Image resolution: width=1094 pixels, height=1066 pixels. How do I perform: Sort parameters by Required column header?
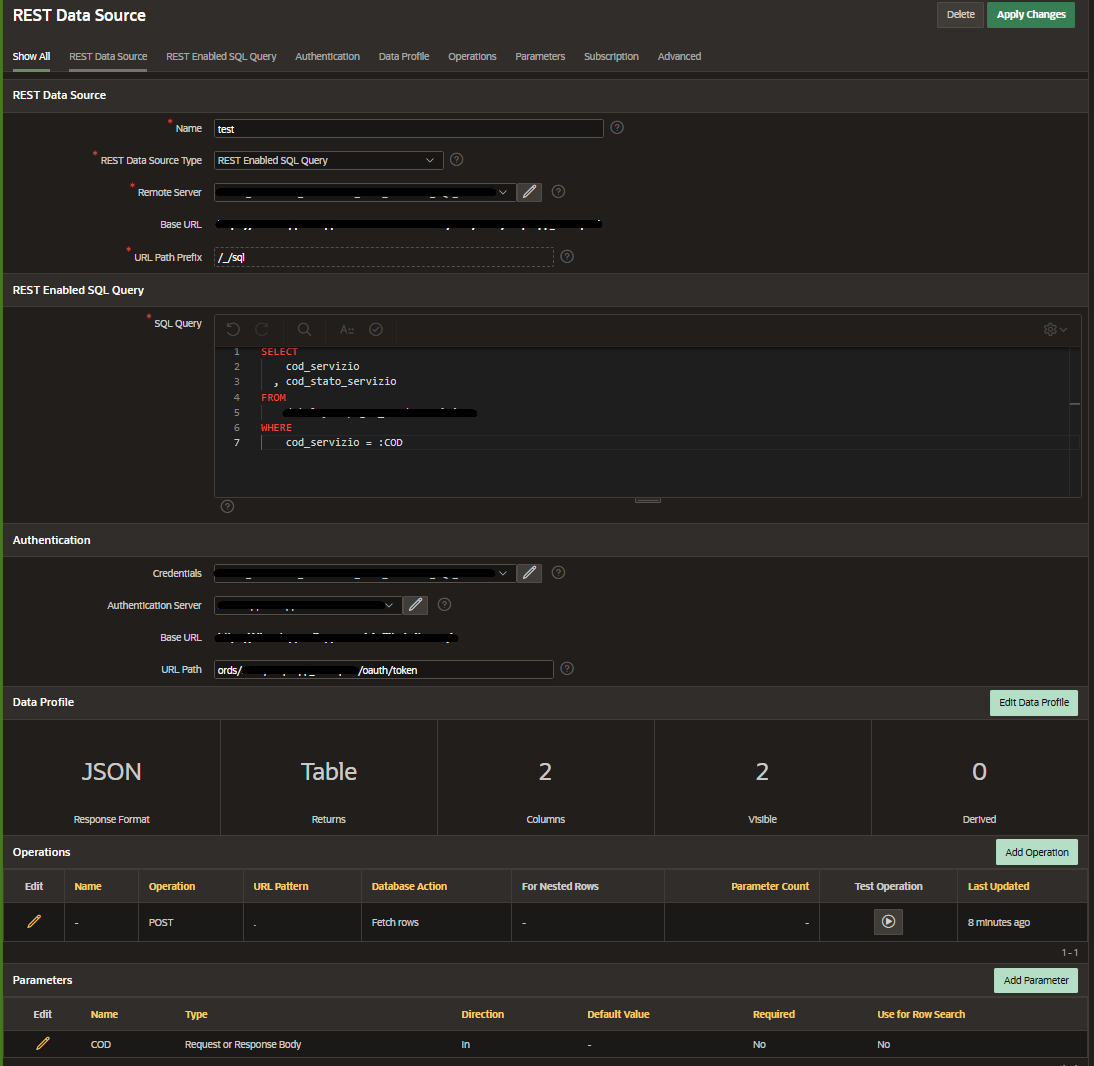(x=774, y=1014)
